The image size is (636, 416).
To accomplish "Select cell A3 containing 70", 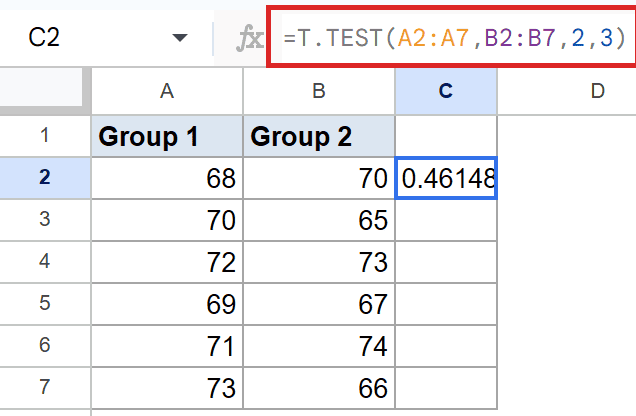I will 167,220.
